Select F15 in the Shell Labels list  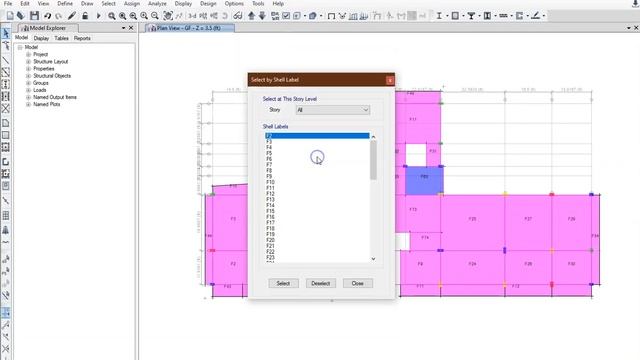(x=318, y=211)
